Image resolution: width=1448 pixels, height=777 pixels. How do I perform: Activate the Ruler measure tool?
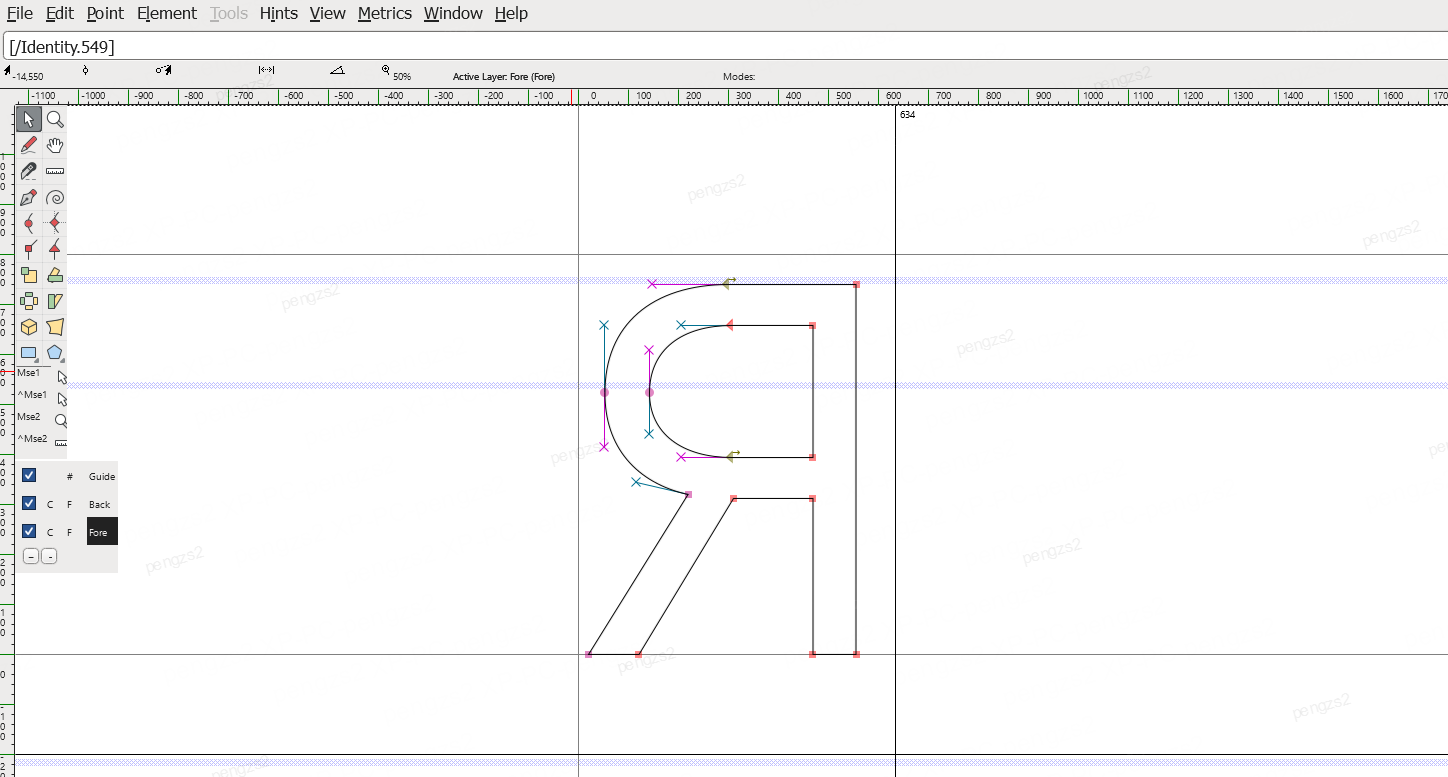[55, 172]
